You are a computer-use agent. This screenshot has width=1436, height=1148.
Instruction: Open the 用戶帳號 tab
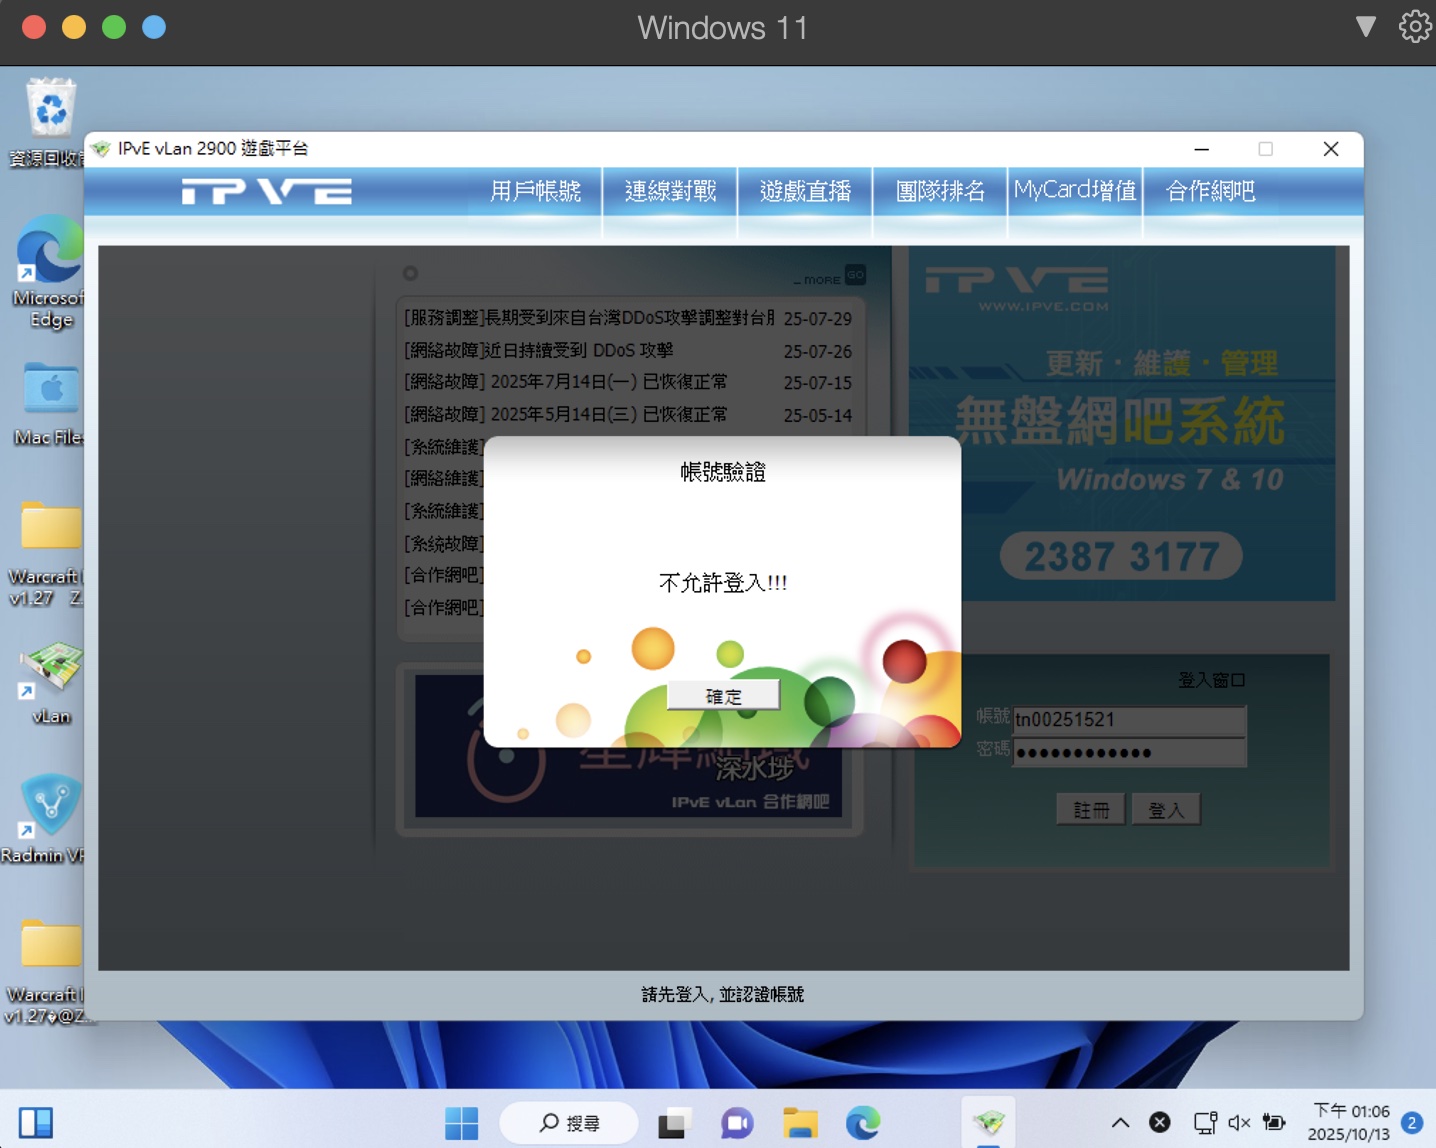coord(535,191)
